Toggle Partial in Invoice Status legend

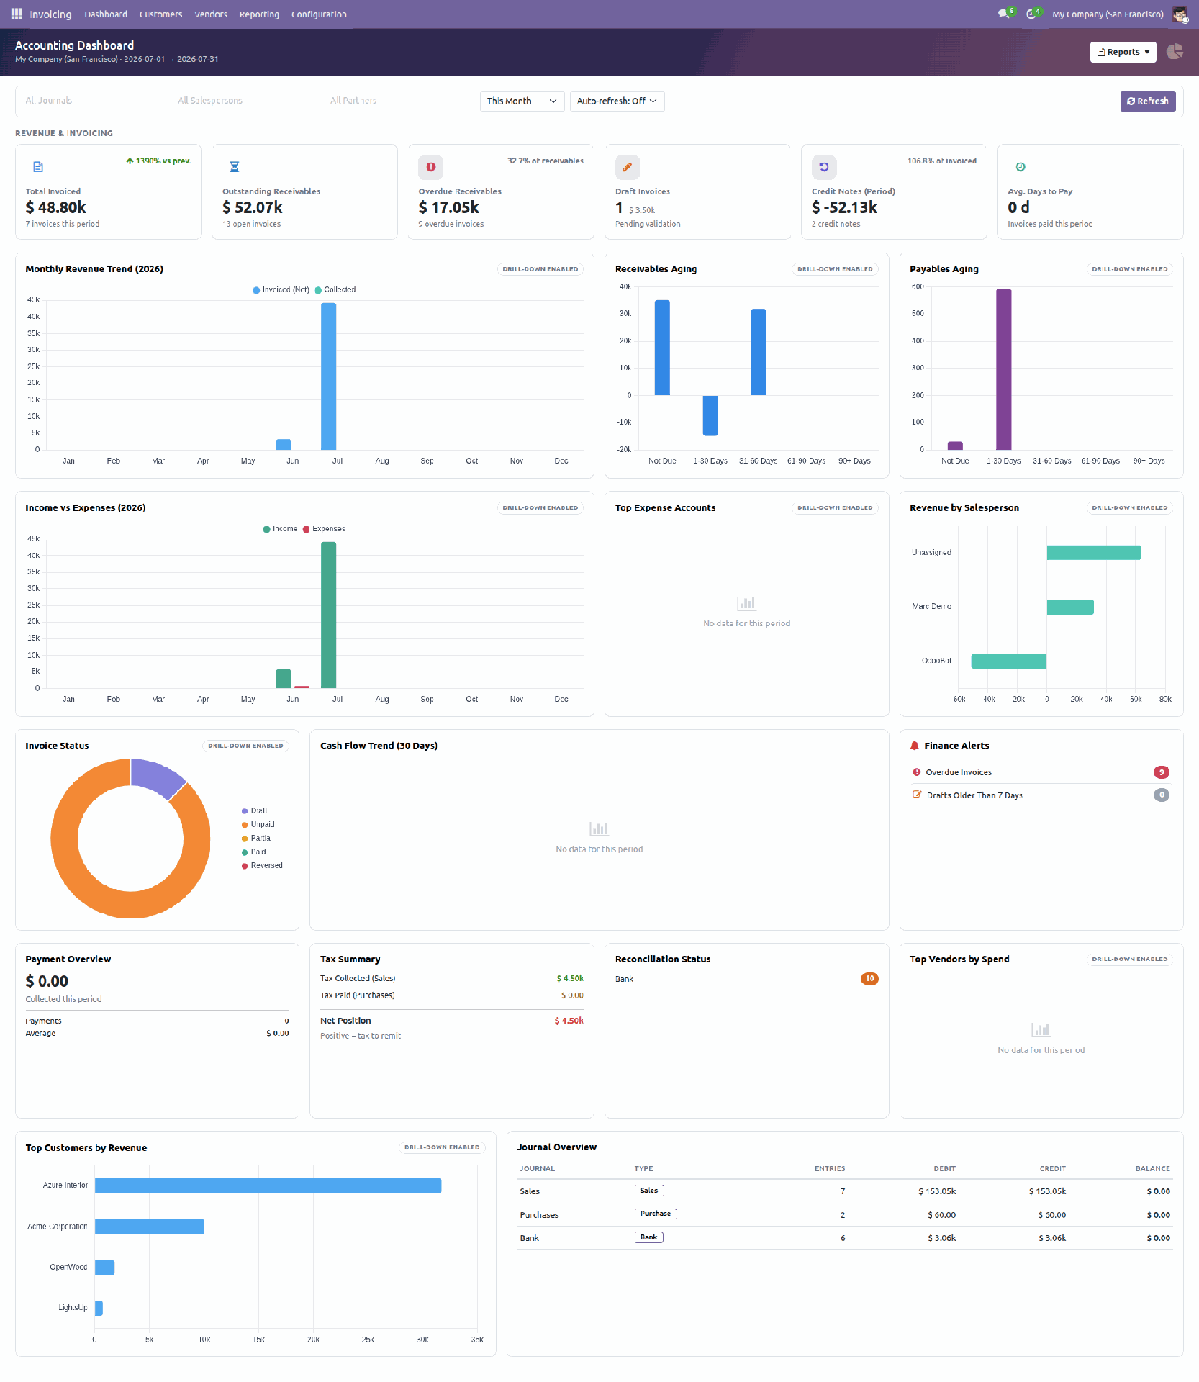coord(256,838)
